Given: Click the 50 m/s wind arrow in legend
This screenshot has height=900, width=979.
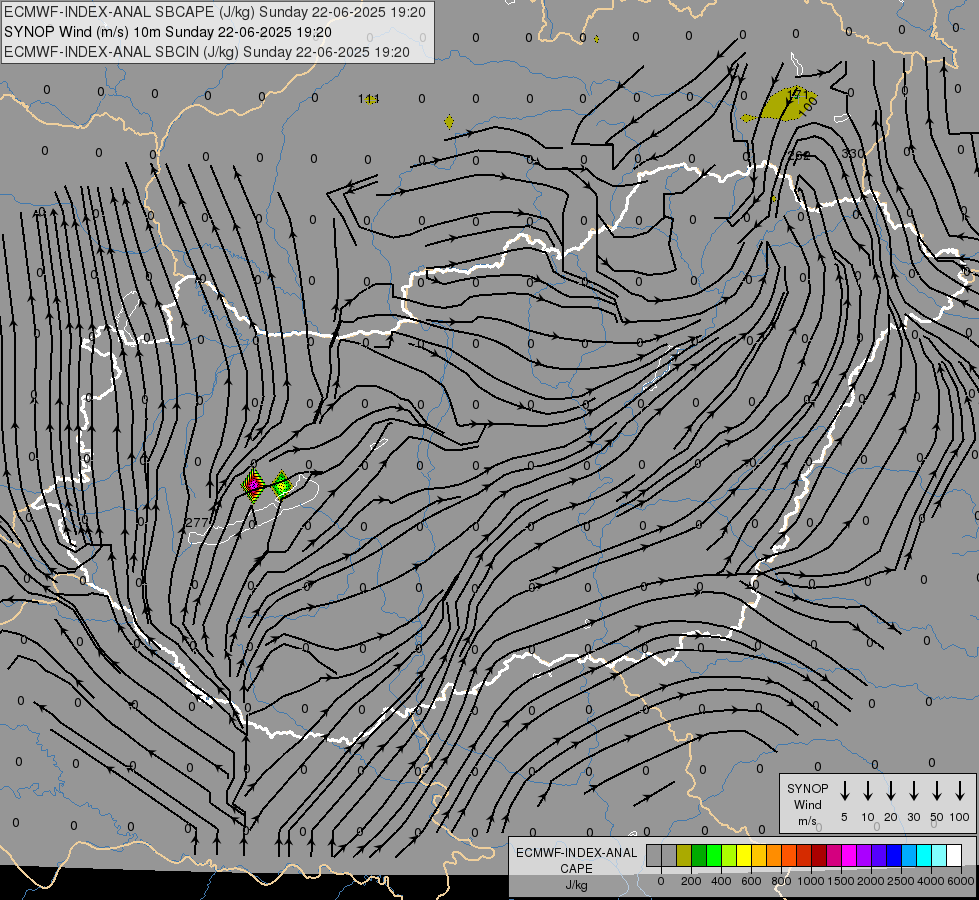Looking at the screenshot, I should pyautogui.click(x=937, y=791).
